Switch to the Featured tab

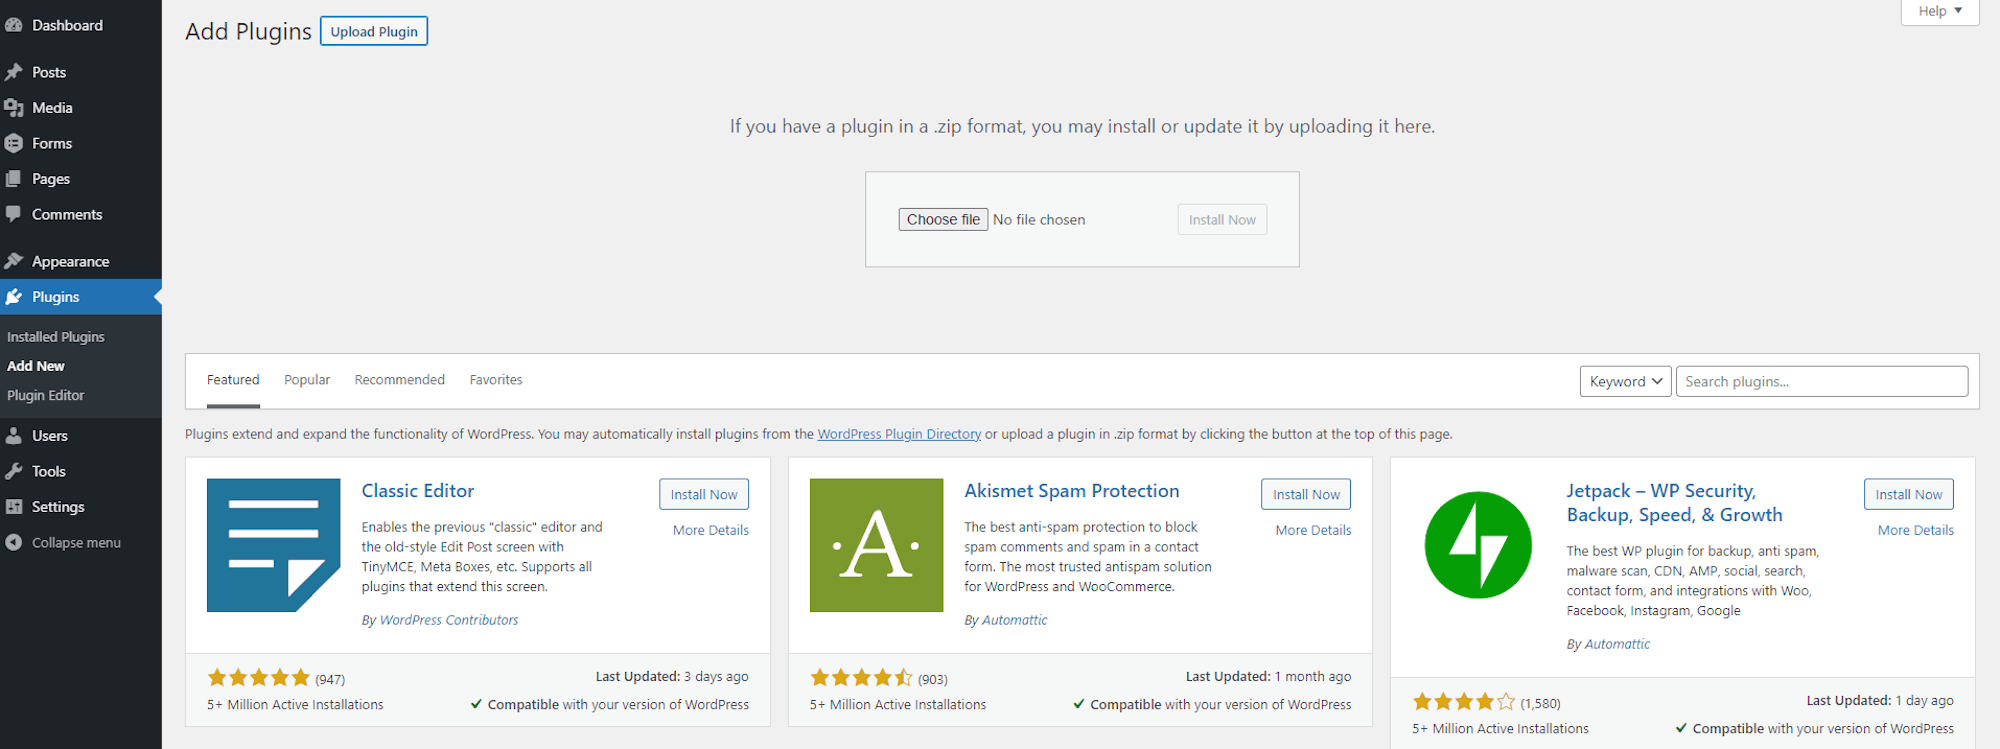(233, 380)
